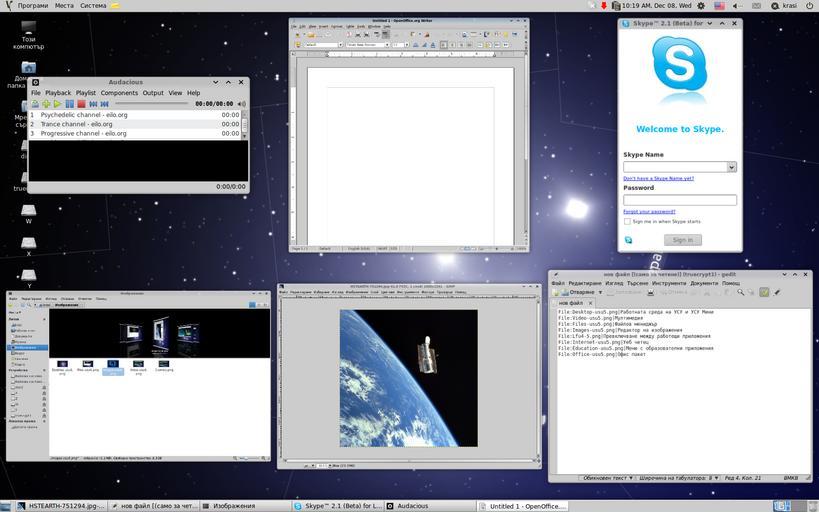
Task: Open the Инструменти menu in gedit
Action: click(x=669, y=283)
